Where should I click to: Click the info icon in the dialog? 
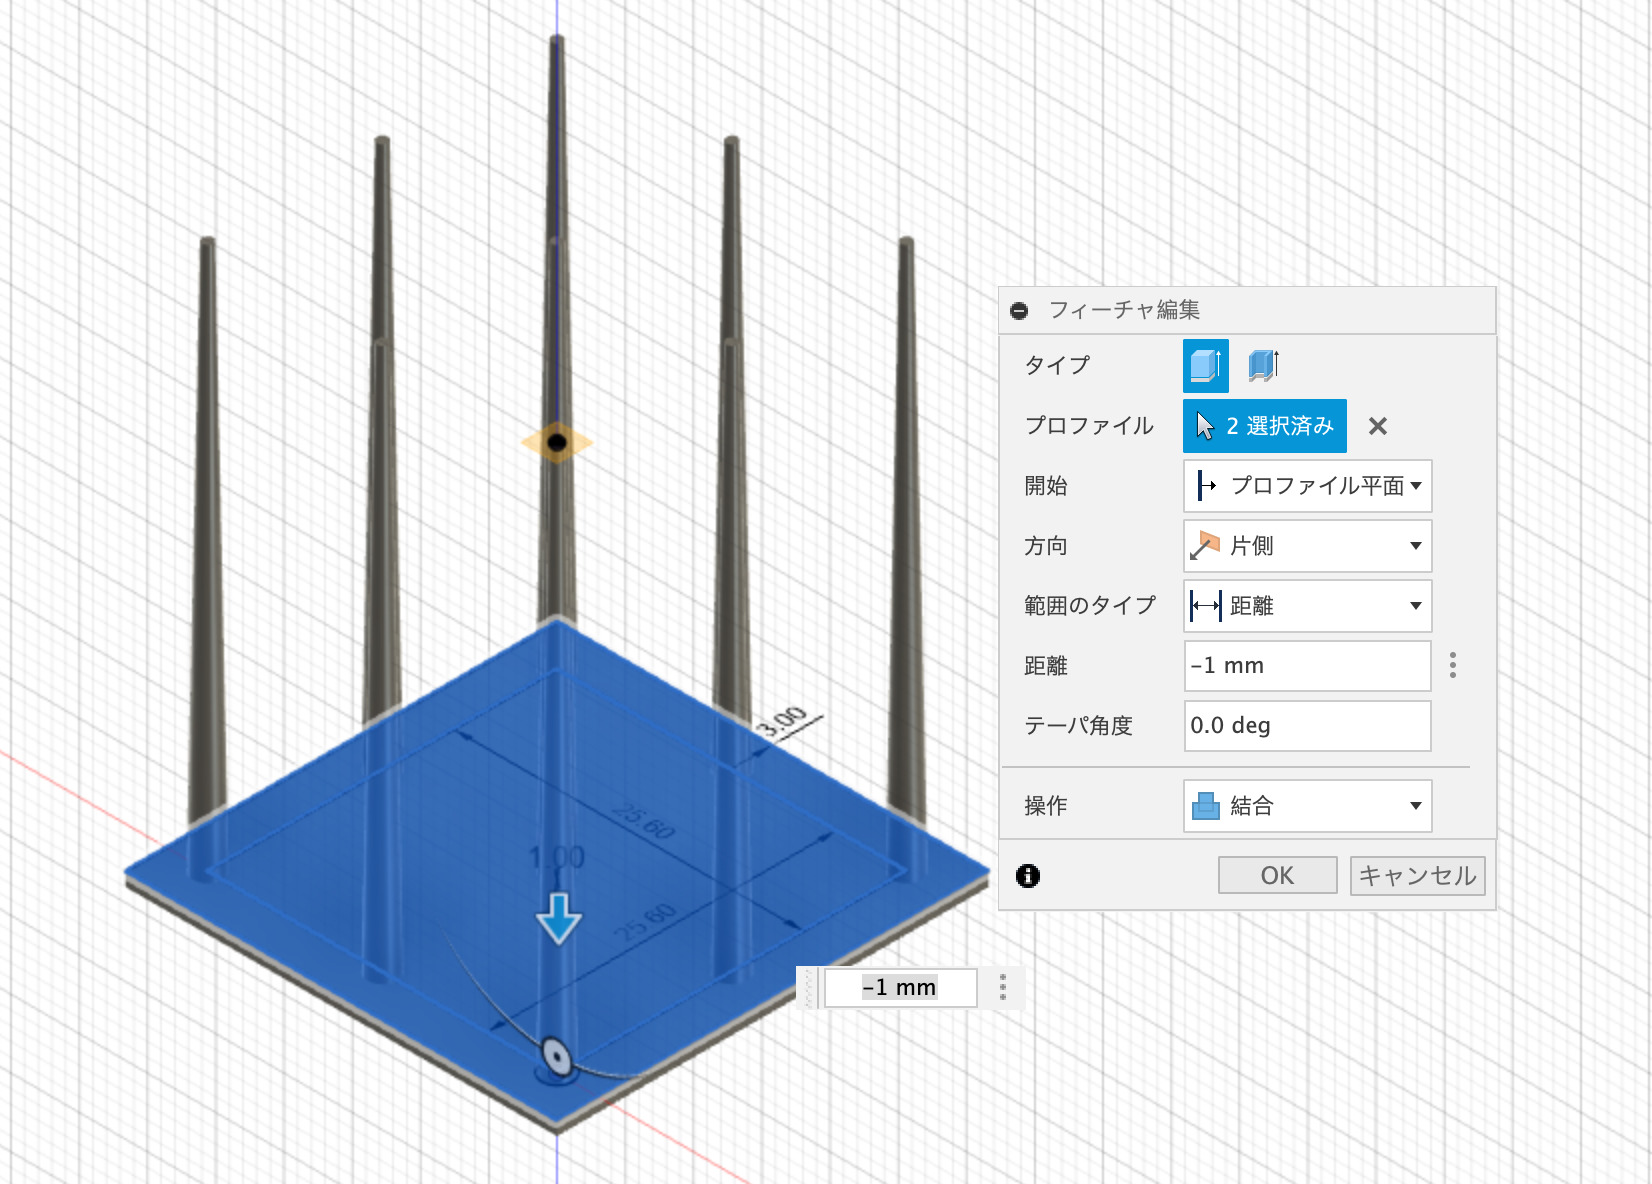(1028, 876)
